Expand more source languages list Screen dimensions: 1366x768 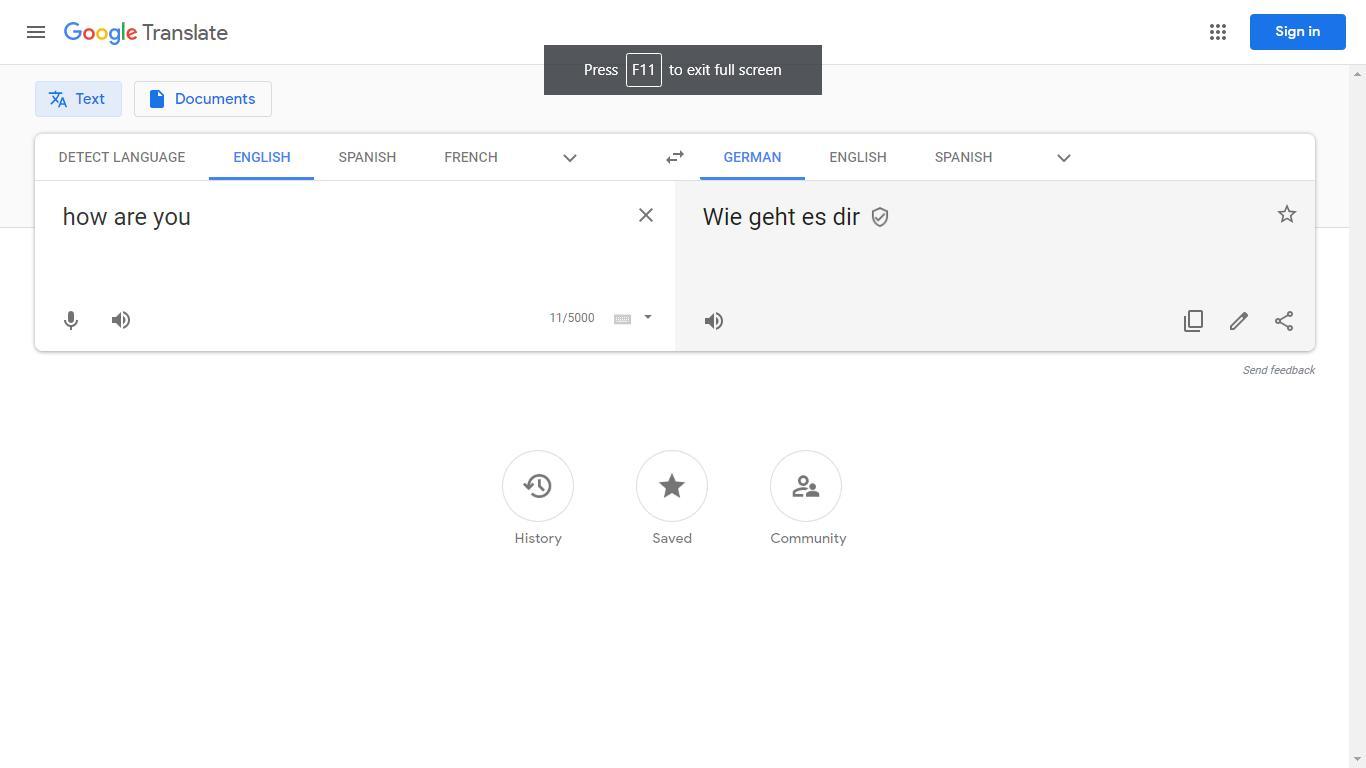[x=570, y=158]
